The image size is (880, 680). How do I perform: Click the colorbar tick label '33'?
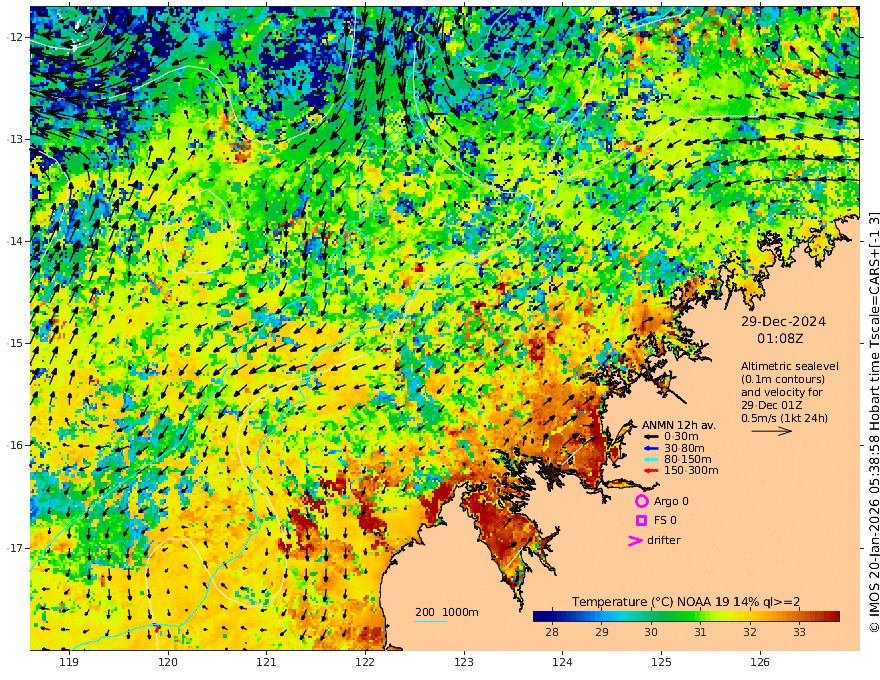pyautogui.click(x=799, y=632)
